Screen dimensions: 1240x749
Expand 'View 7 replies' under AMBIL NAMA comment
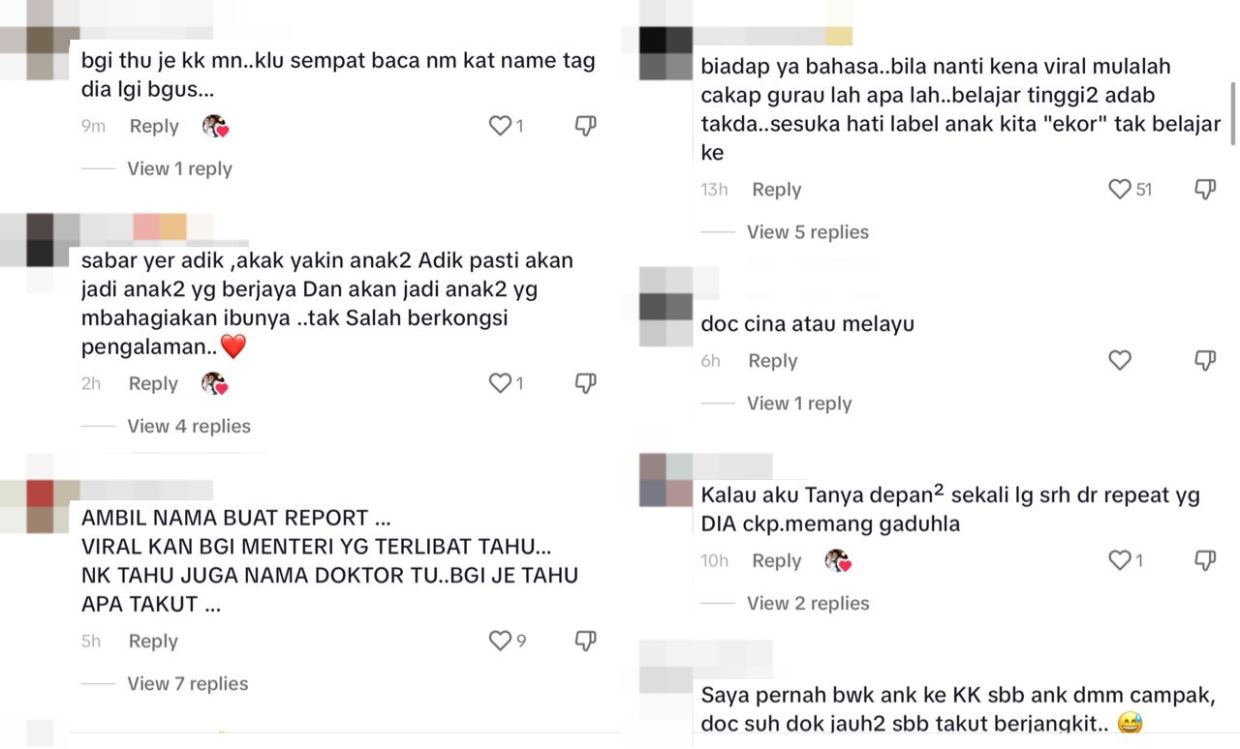188,684
